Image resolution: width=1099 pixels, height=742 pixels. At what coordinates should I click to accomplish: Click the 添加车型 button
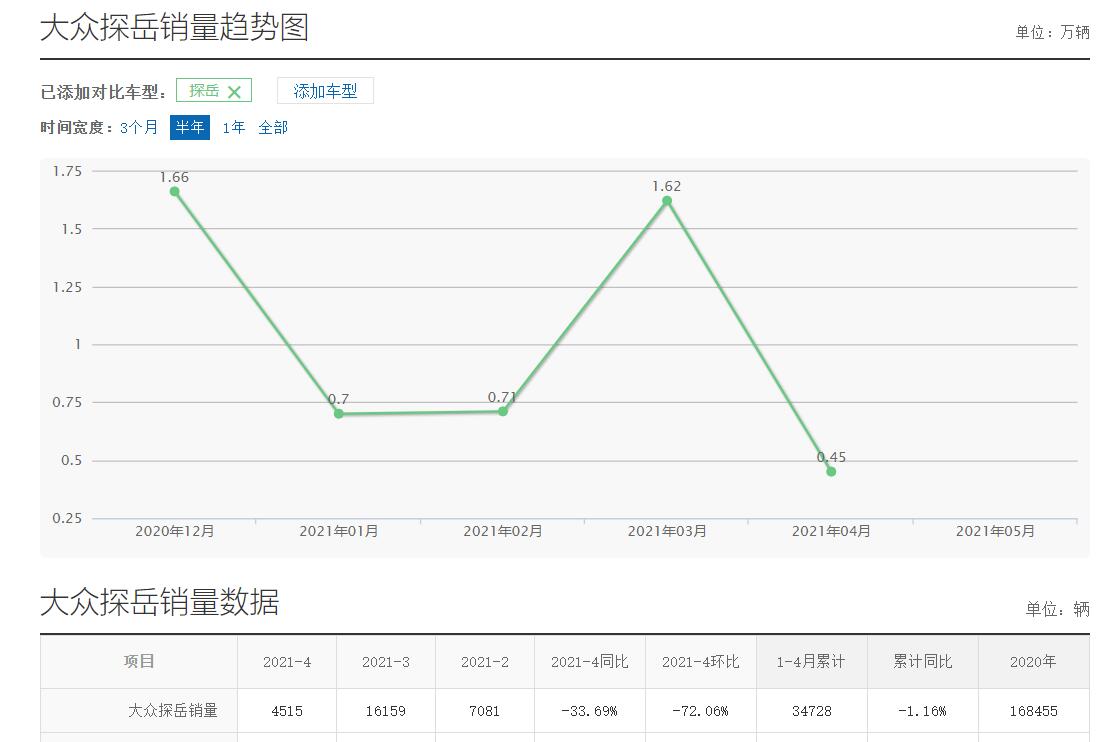pyautogui.click(x=325, y=91)
